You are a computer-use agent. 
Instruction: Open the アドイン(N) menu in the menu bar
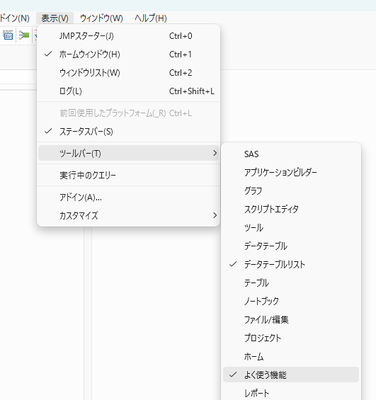tap(14, 18)
